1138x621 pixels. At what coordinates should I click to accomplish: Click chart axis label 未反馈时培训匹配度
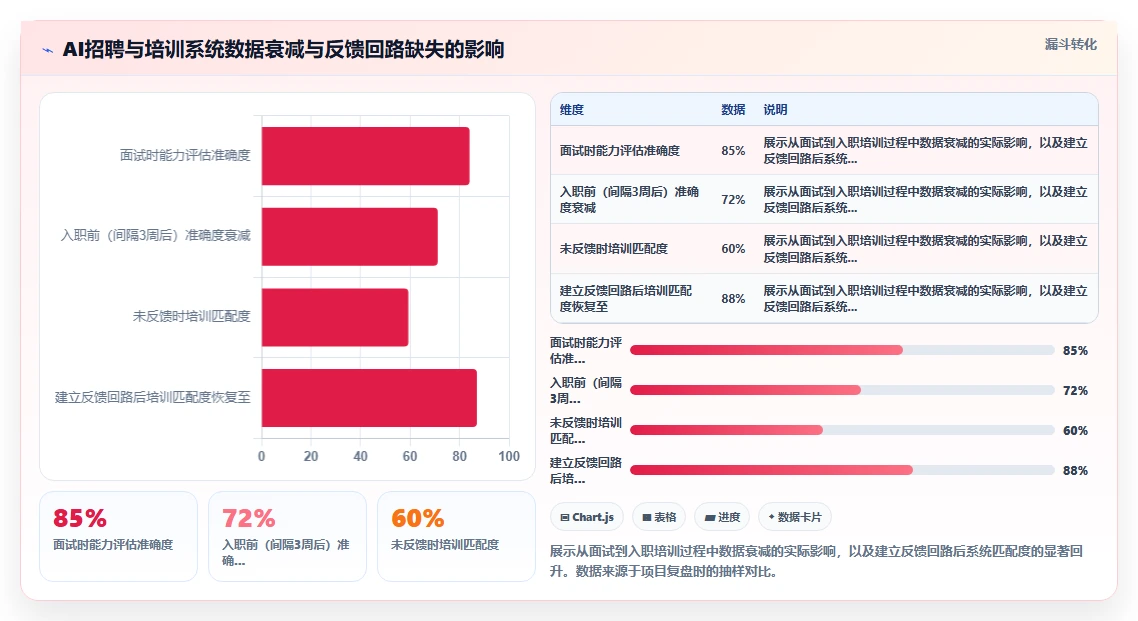coord(192,316)
